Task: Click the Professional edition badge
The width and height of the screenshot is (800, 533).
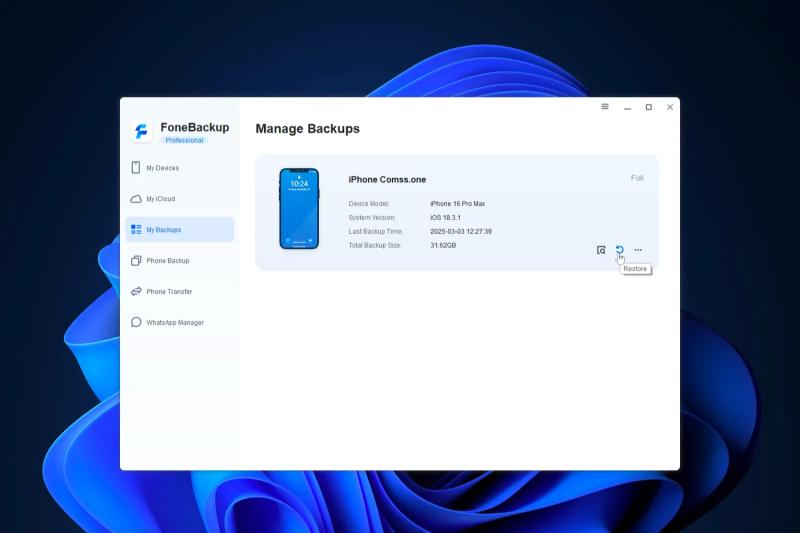Action: (184, 140)
